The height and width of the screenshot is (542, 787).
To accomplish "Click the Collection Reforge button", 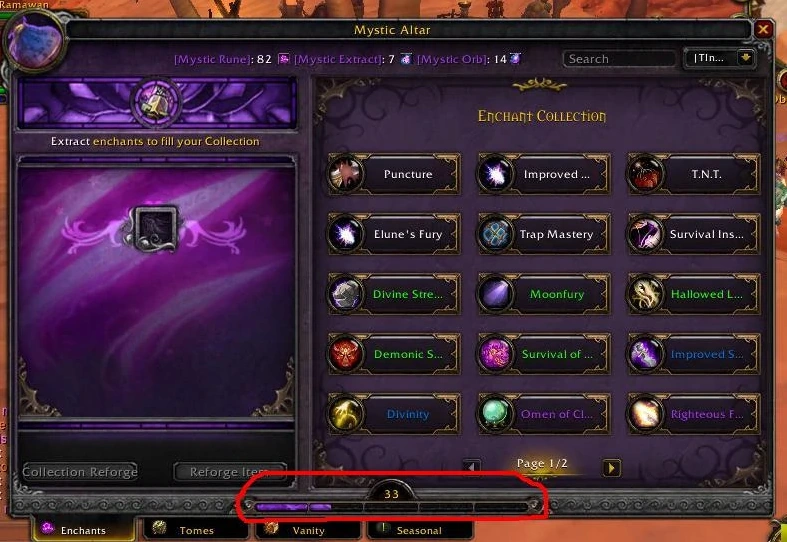I will point(80,472).
